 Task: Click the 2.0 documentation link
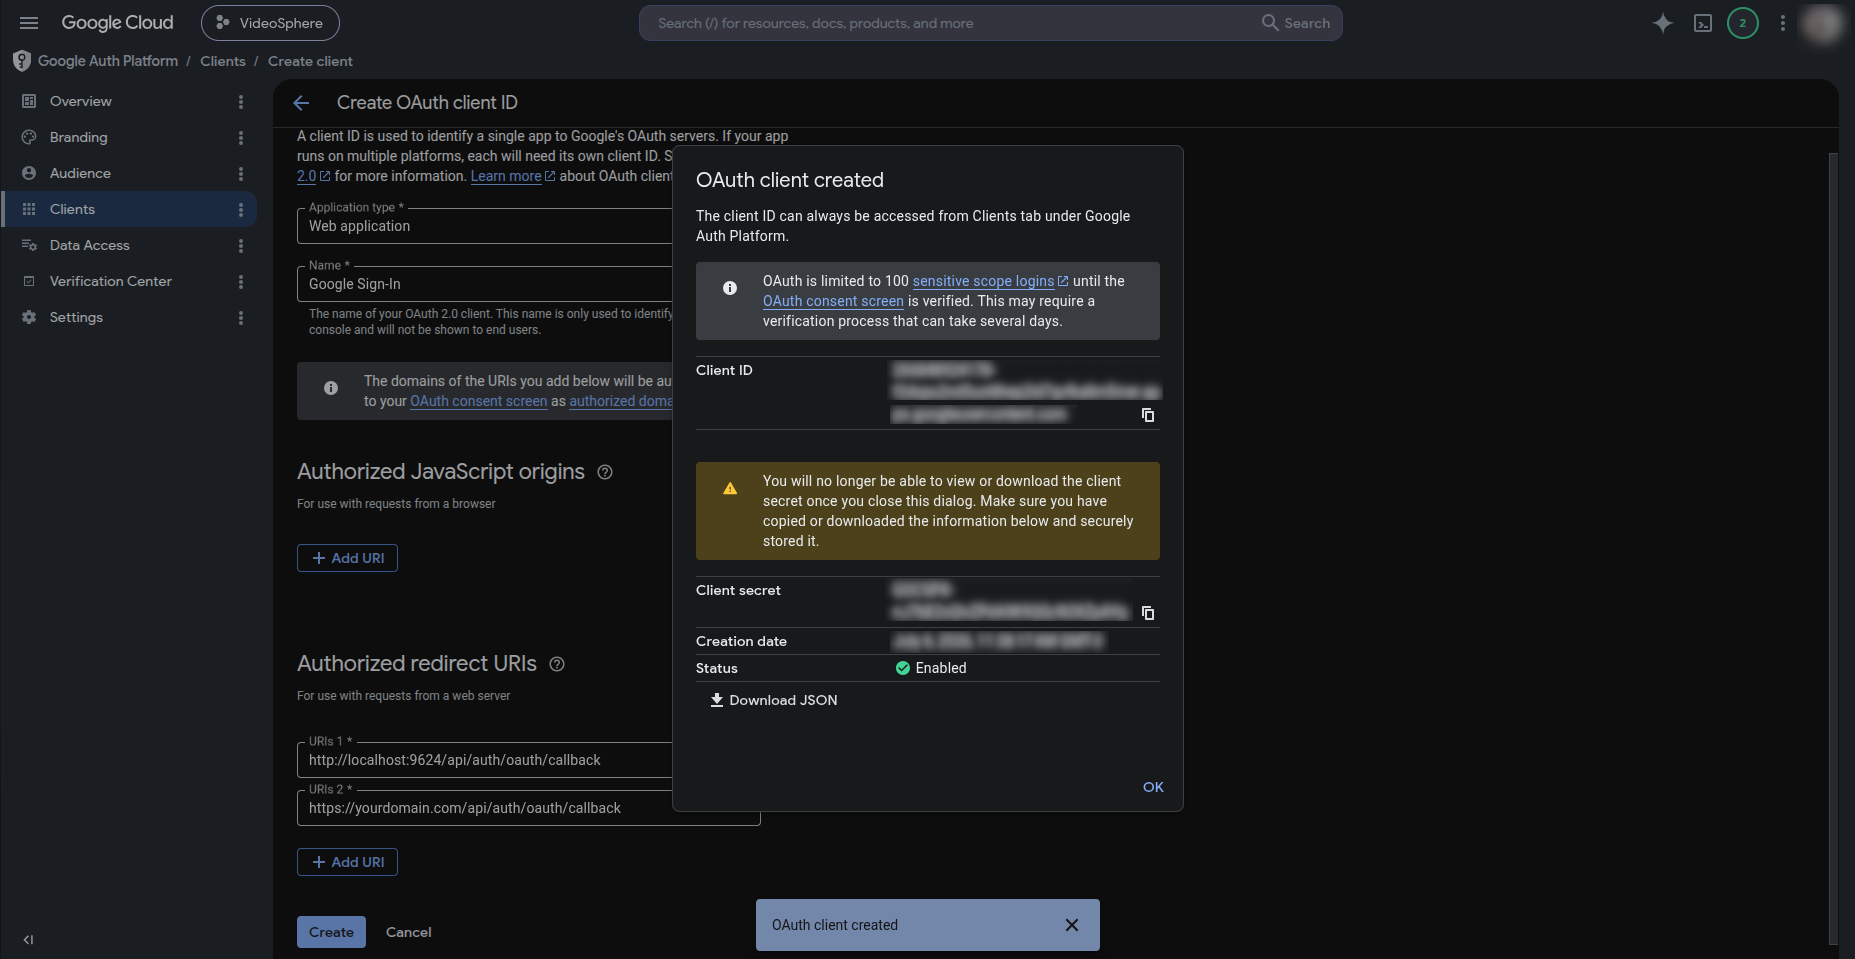[313, 176]
